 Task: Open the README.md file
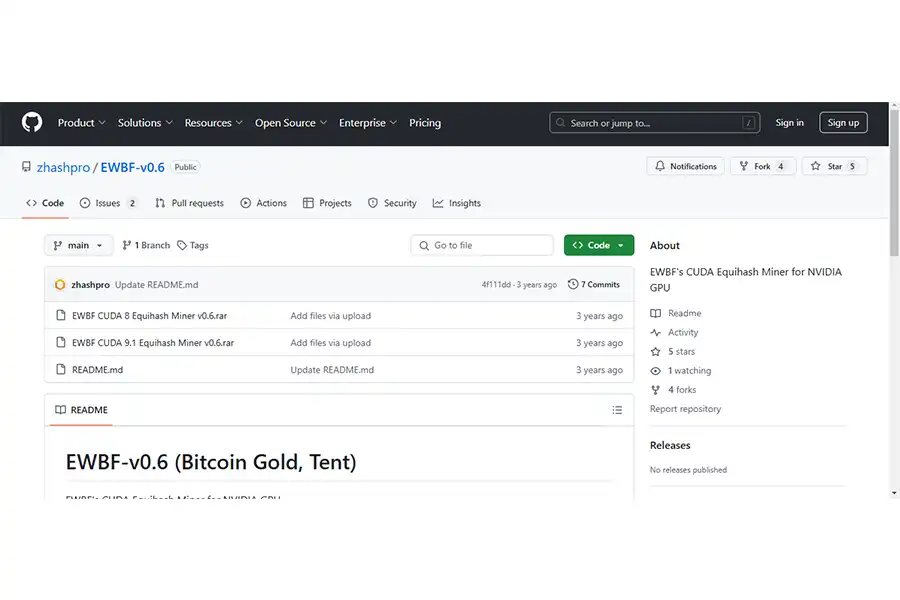click(x=98, y=370)
